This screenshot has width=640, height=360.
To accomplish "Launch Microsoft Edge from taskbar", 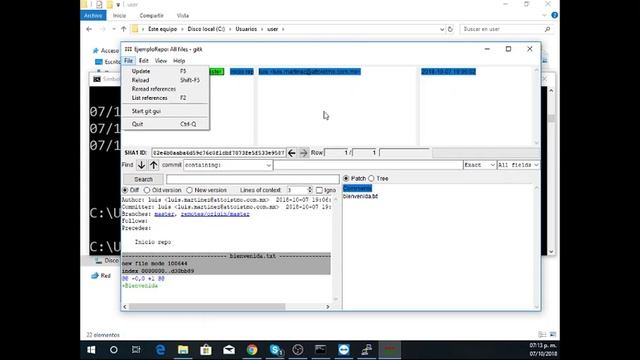I will [x=160, y=350].
